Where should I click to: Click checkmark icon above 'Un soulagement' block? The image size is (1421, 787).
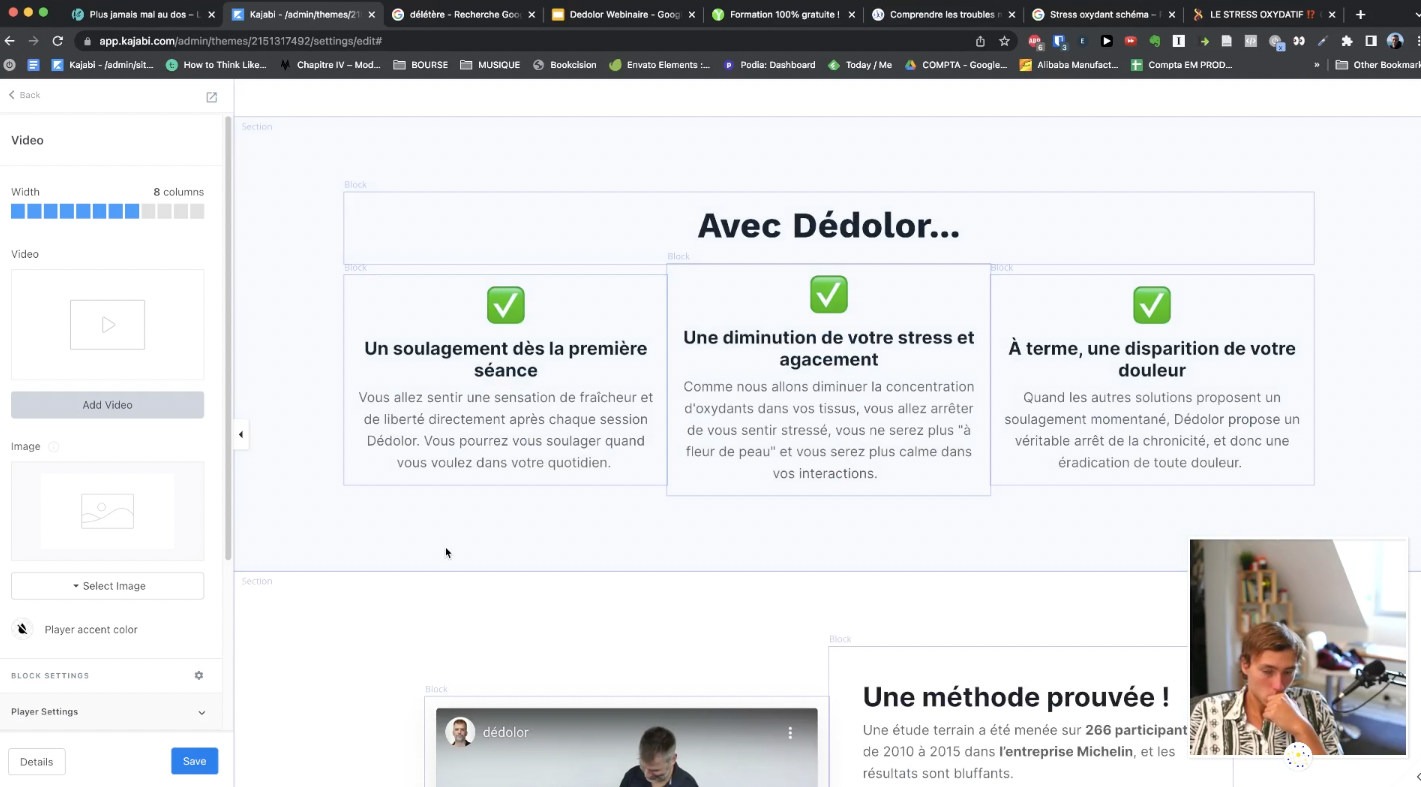click(x=505, y=305)
